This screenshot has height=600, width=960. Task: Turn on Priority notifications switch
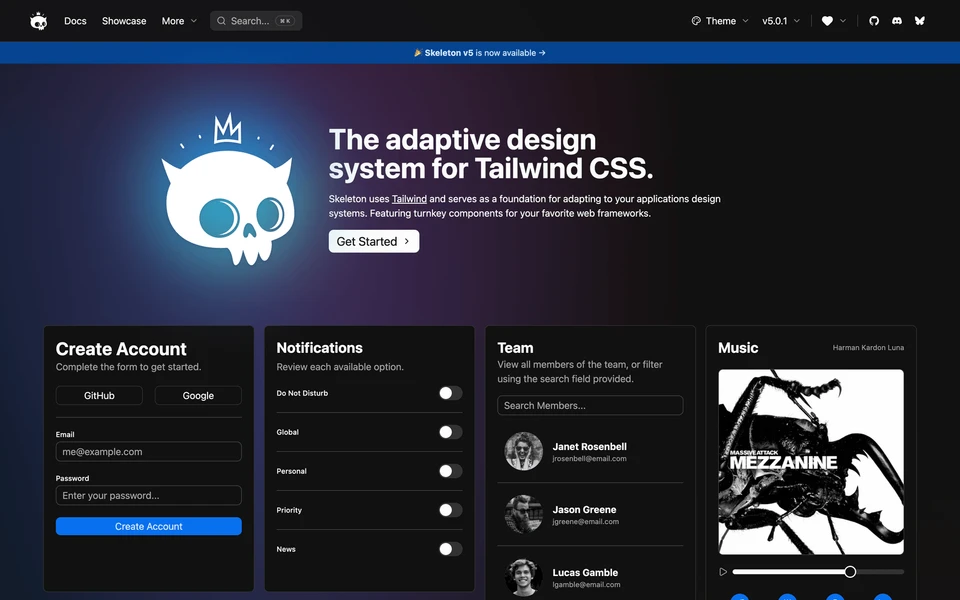click(x=451, y=510)
